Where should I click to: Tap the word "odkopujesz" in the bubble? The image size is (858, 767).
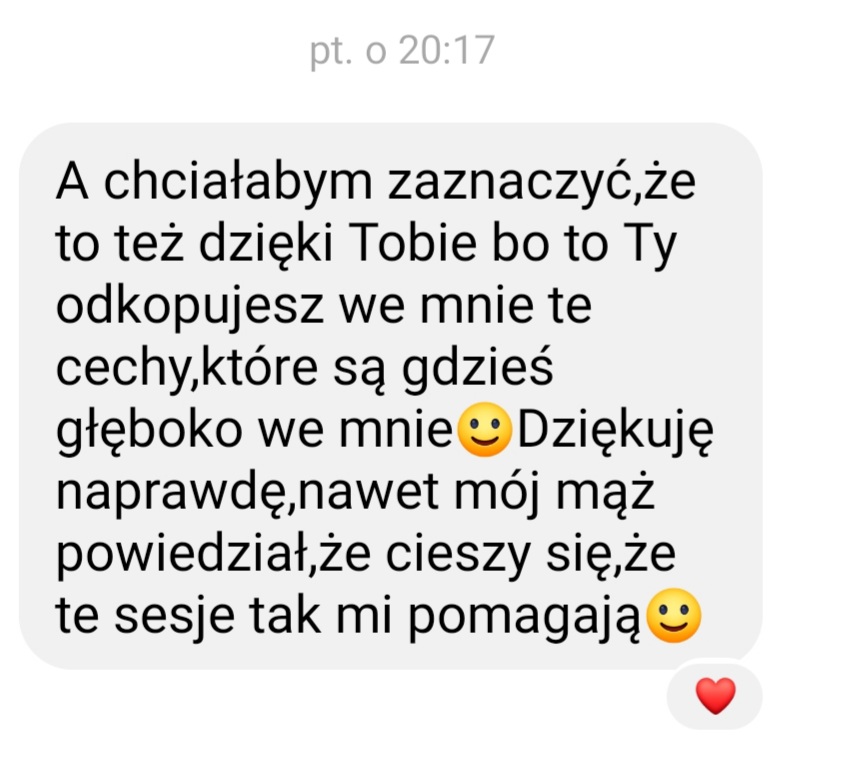[x=190, y=307]
